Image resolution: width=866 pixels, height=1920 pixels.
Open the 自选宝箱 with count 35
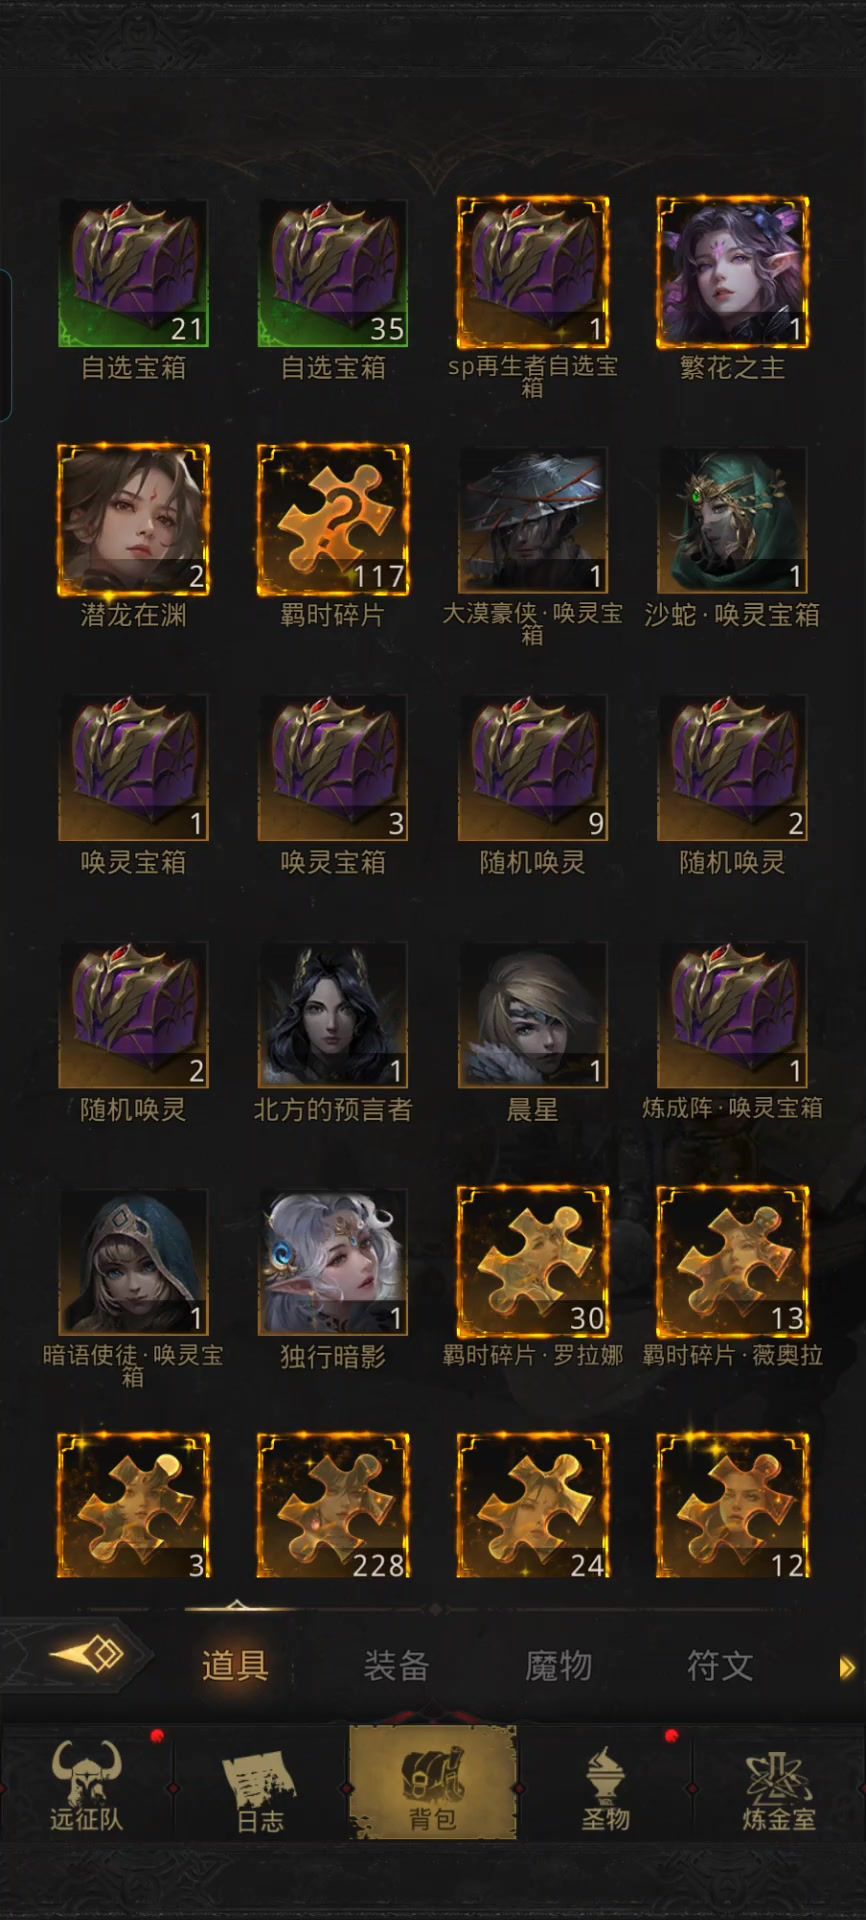(x=333, y=273)
